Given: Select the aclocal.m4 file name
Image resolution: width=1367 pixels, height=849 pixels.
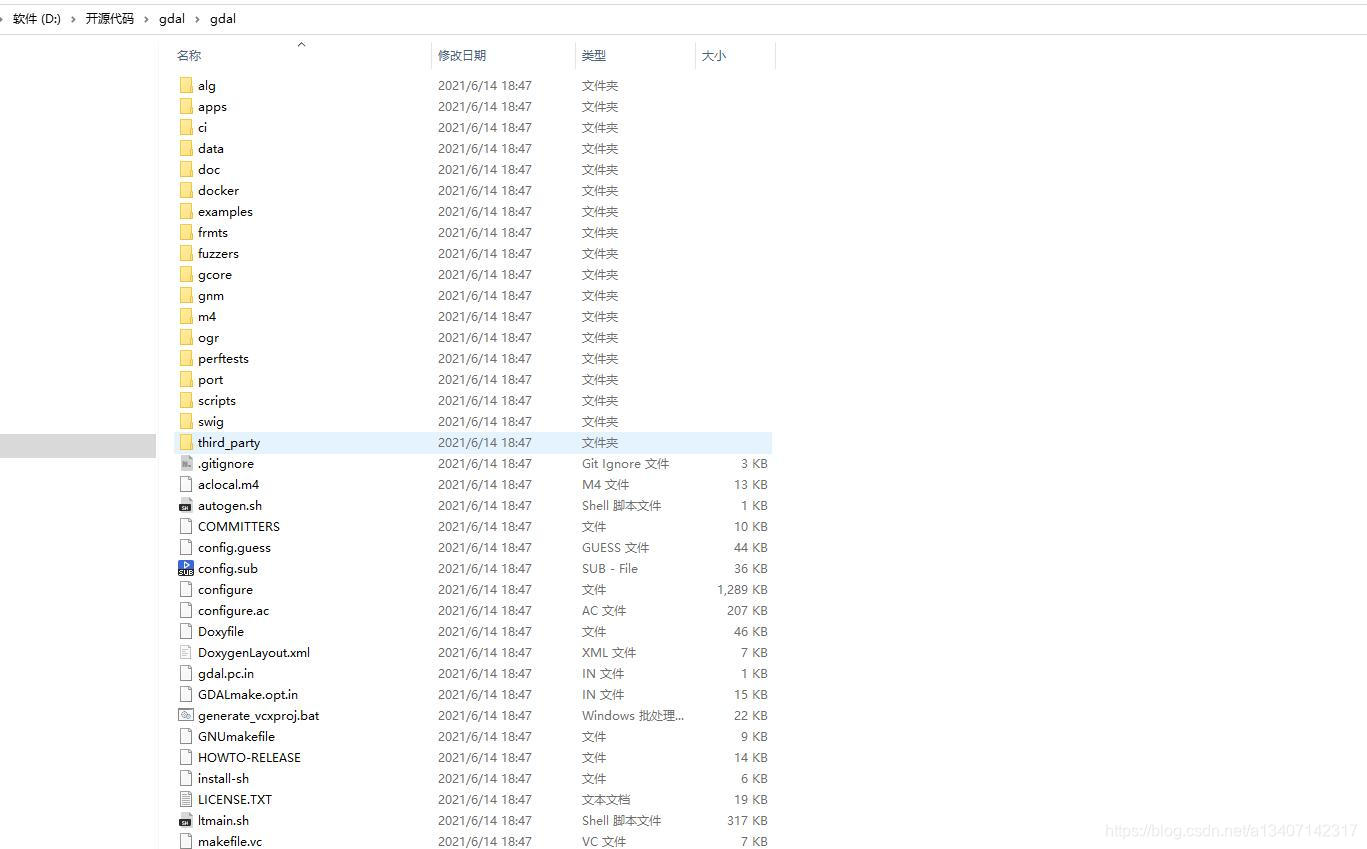Looking at the screenshot, I should click(x=228, y=485).
